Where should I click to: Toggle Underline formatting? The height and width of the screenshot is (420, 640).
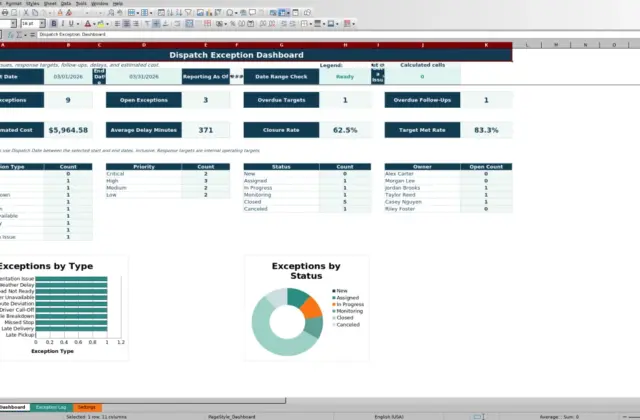[x=71, y=24]
